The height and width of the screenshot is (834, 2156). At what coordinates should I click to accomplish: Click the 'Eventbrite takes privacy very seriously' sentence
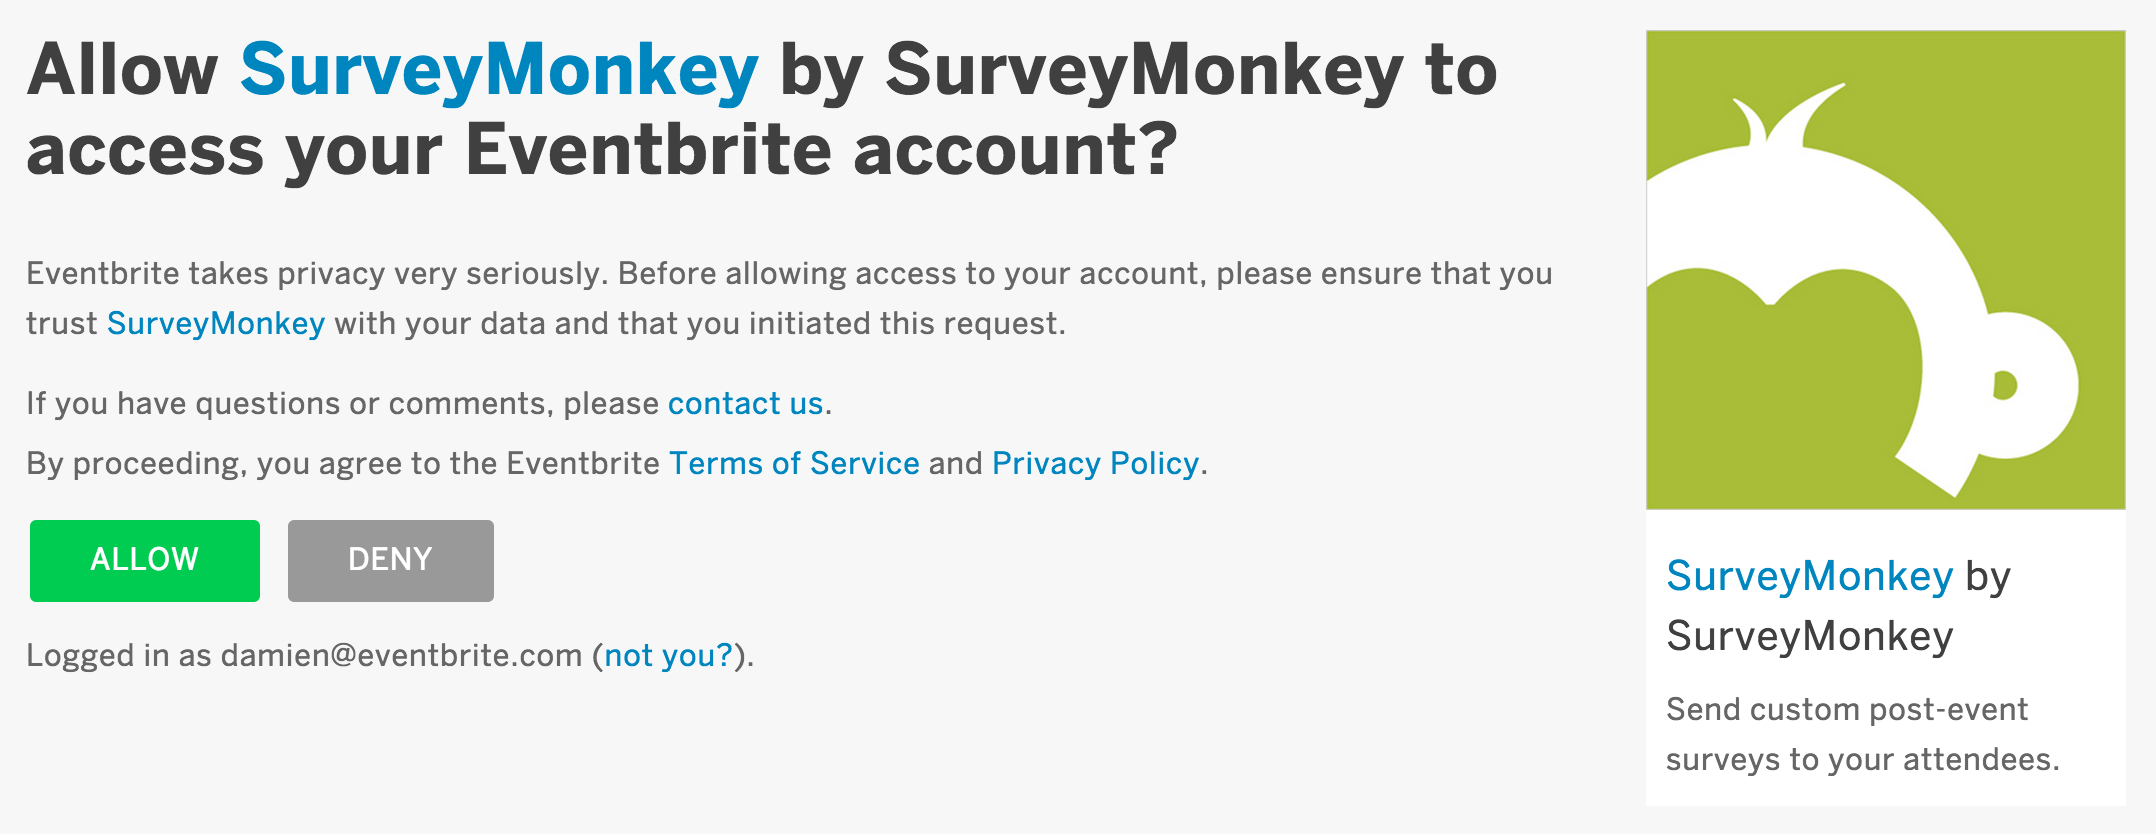[317, 274]
